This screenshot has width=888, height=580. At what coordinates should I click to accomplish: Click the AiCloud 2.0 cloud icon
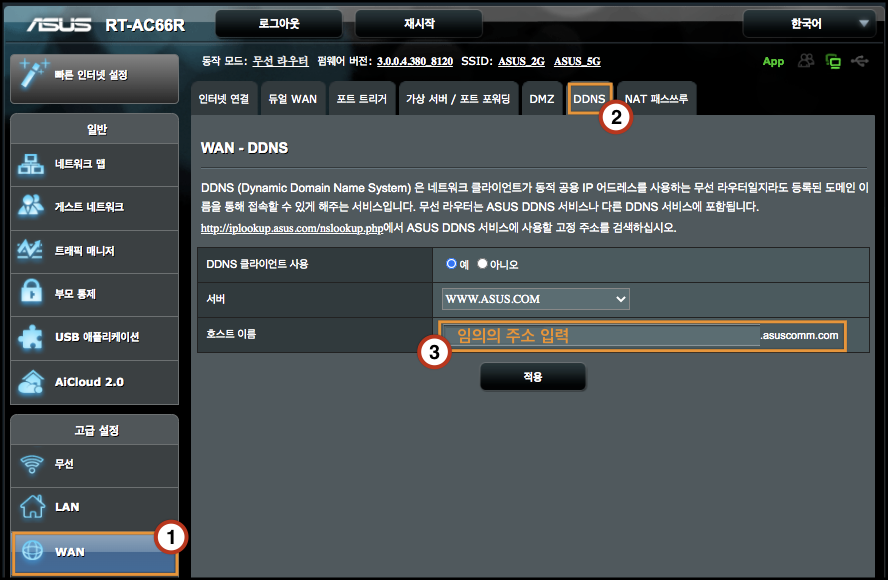click(31, 382)
